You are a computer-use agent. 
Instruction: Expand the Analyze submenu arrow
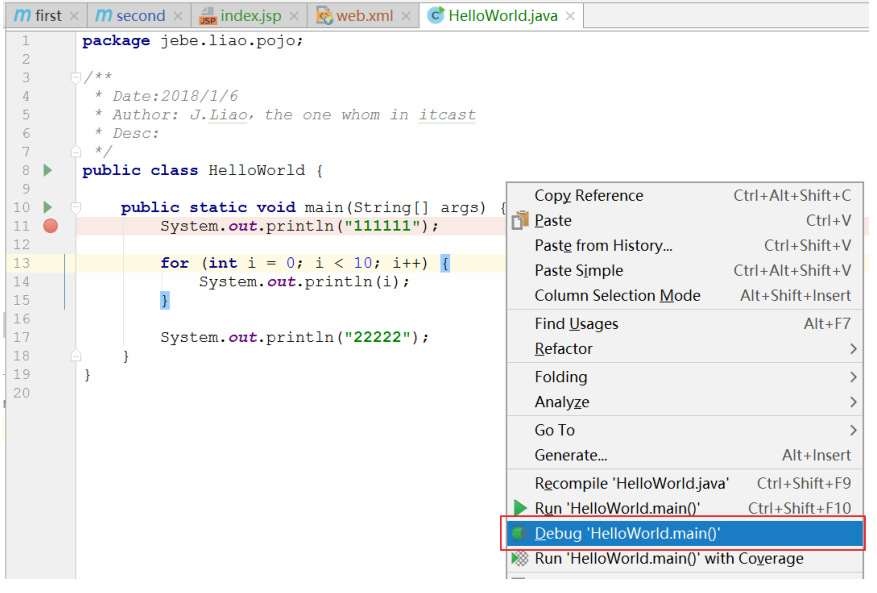(853, 402)
